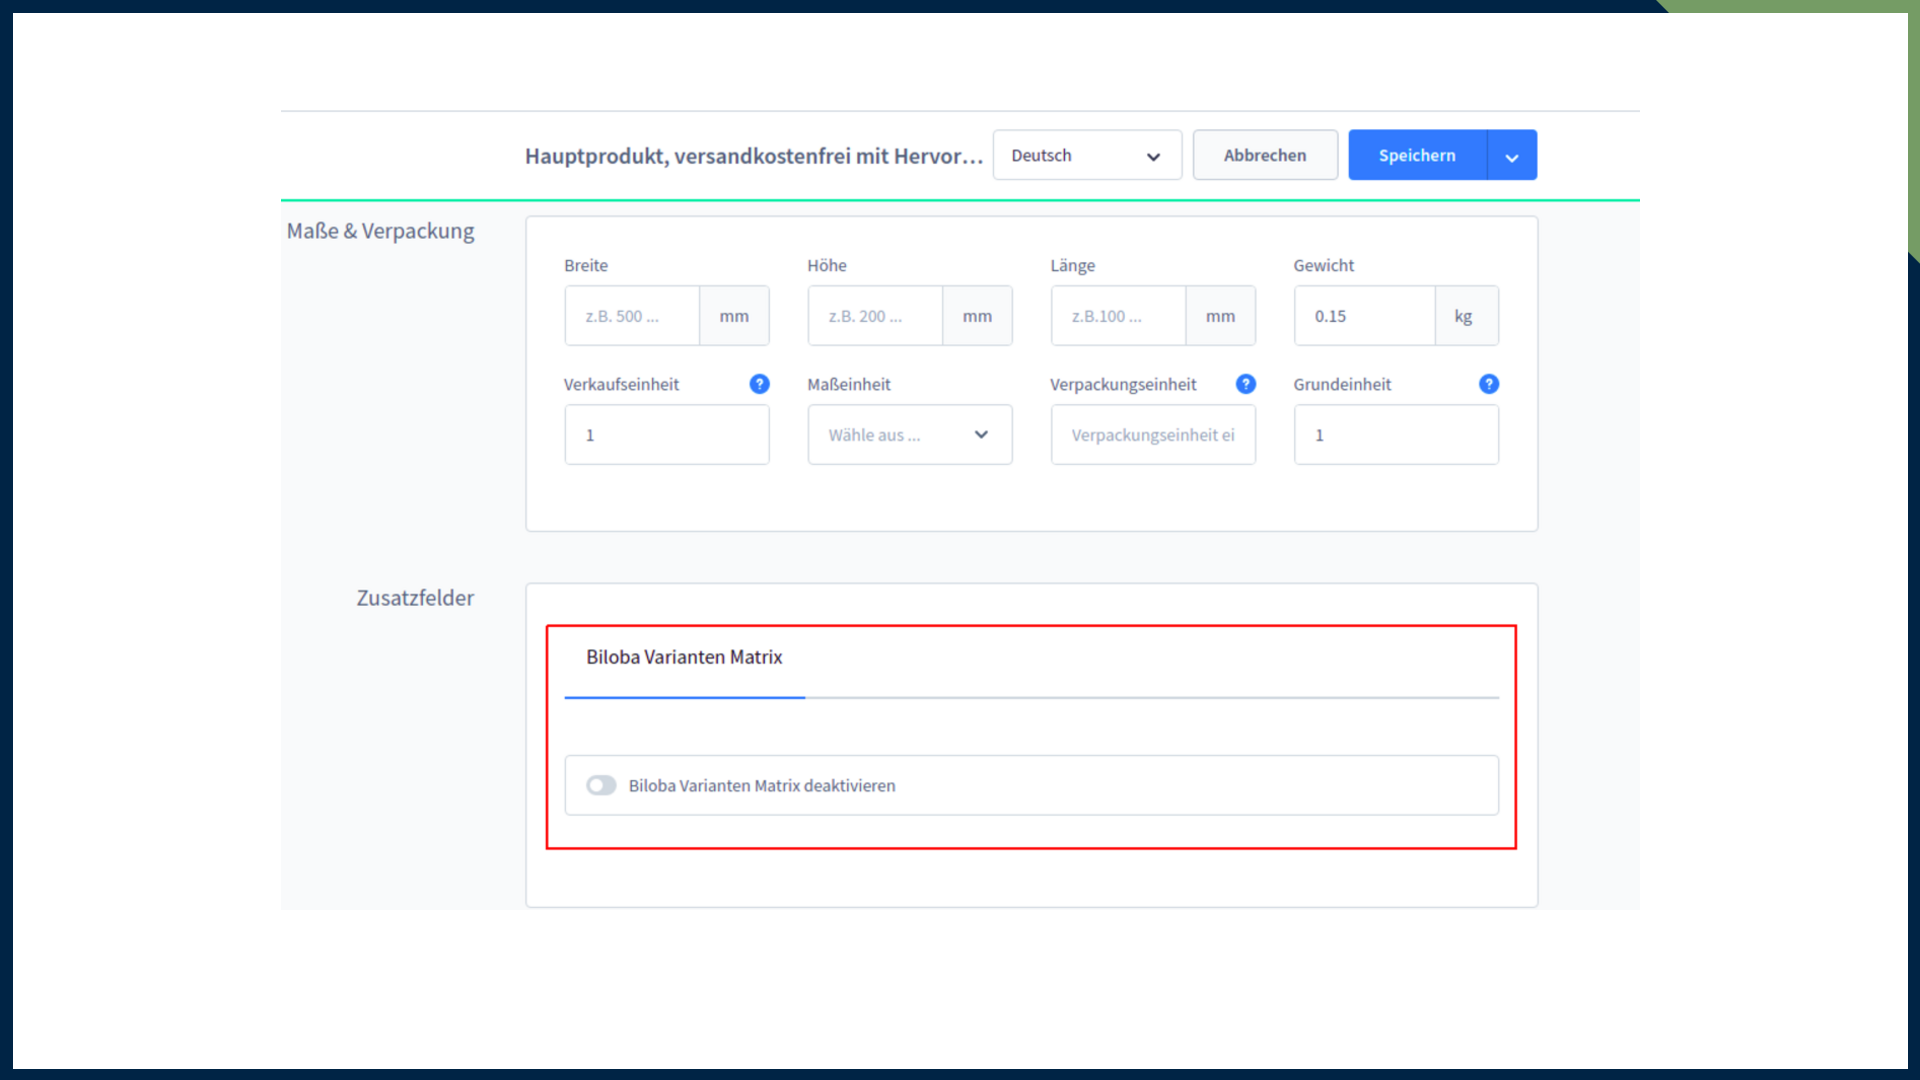Click help icon next to Grundeinheit
The width and height of the screenshot is (1920, 1080).
pyautogui.click(x=1488, y=384)
